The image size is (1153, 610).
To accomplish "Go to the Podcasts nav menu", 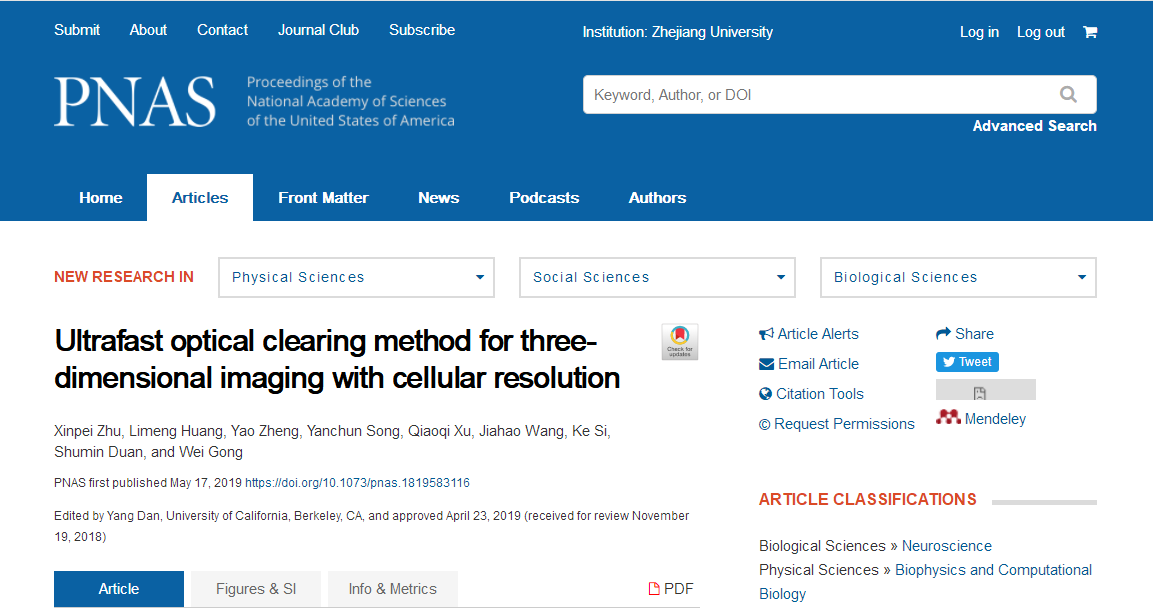I will pyautogui.click(x=544, y=198).
